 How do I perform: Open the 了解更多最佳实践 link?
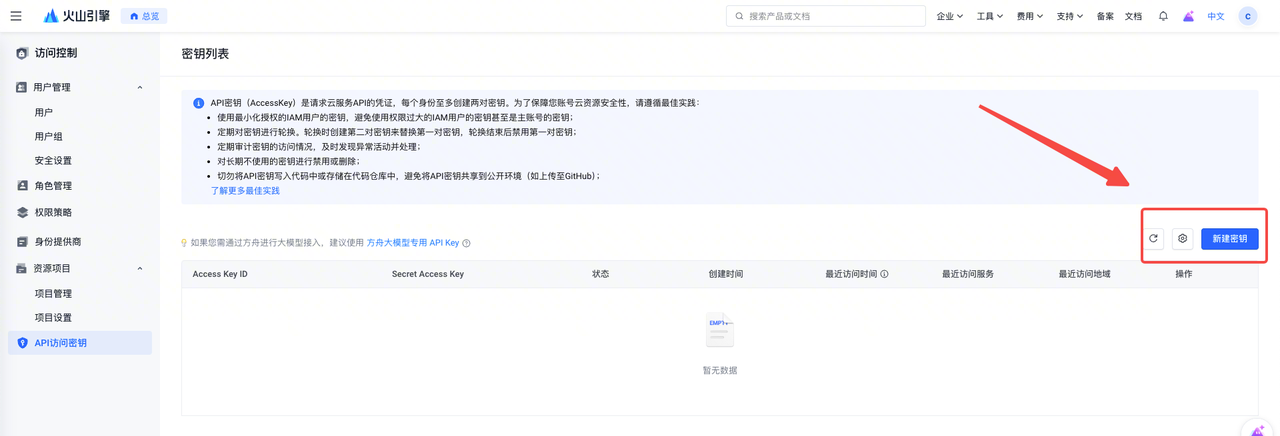pos(245,191)
